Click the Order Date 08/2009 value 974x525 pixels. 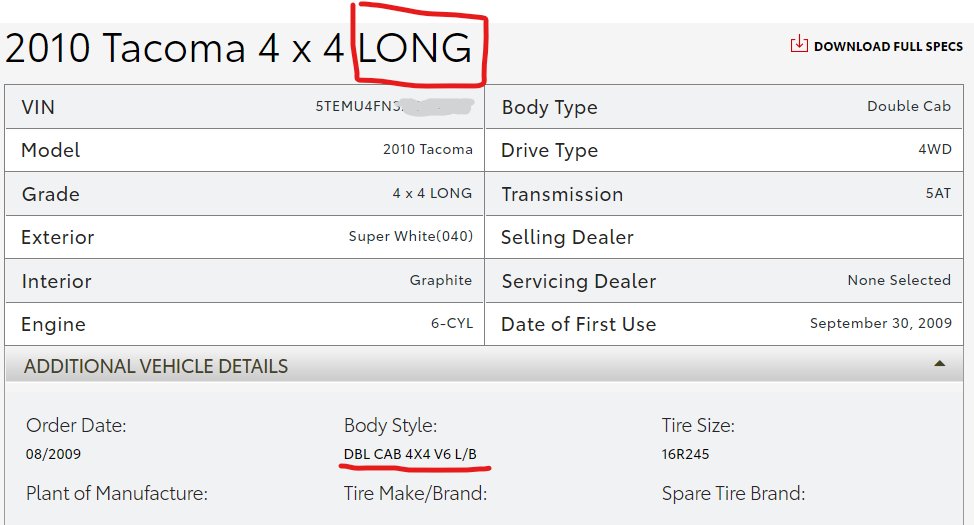53,454
